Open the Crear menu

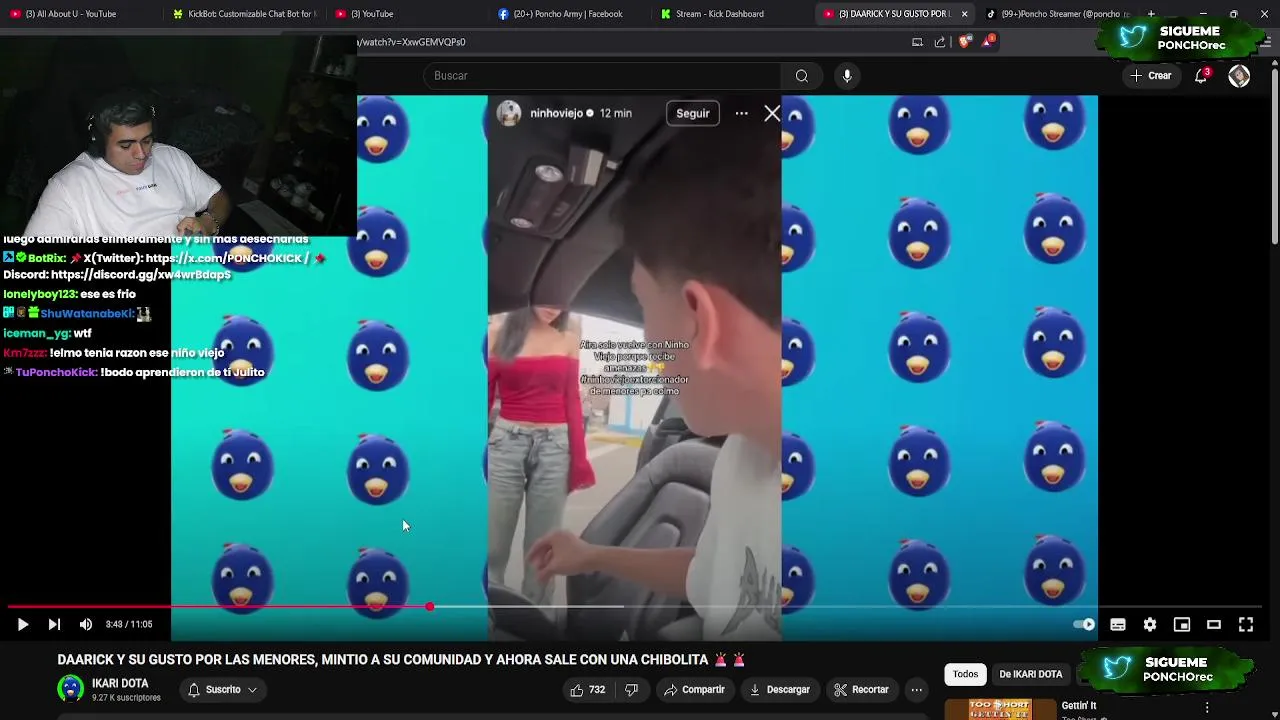1151,76
